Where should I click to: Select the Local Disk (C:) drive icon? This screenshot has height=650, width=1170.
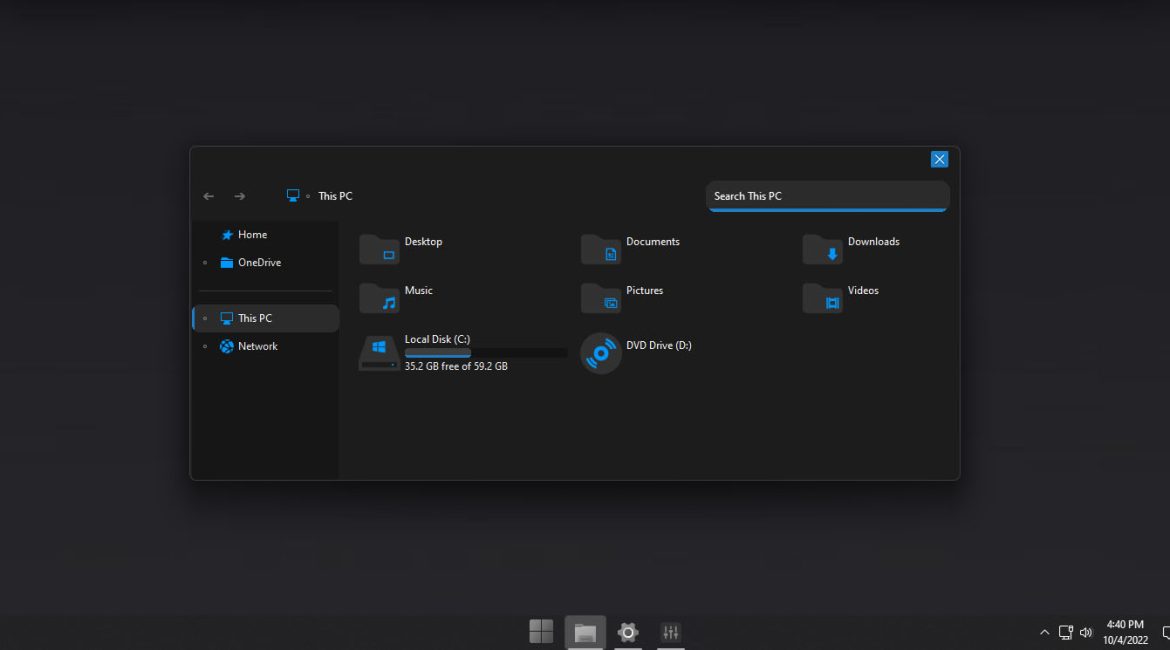tap(379, 353)
